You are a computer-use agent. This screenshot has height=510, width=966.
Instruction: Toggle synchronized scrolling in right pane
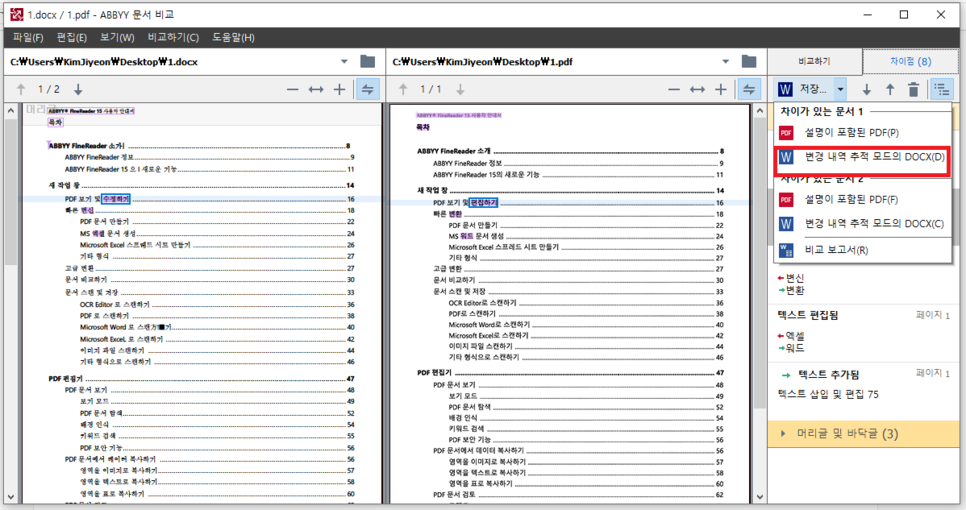click(x=749, y=89)
